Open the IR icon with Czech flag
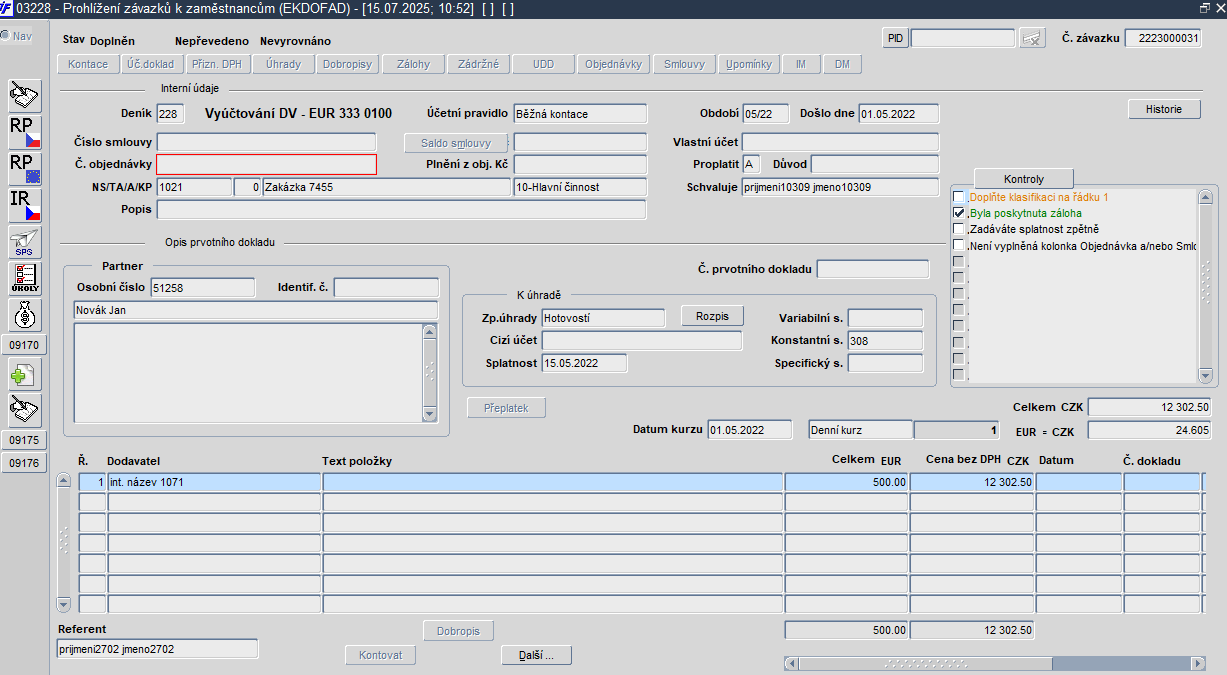 pyautogui.click(x=25, y=206)
